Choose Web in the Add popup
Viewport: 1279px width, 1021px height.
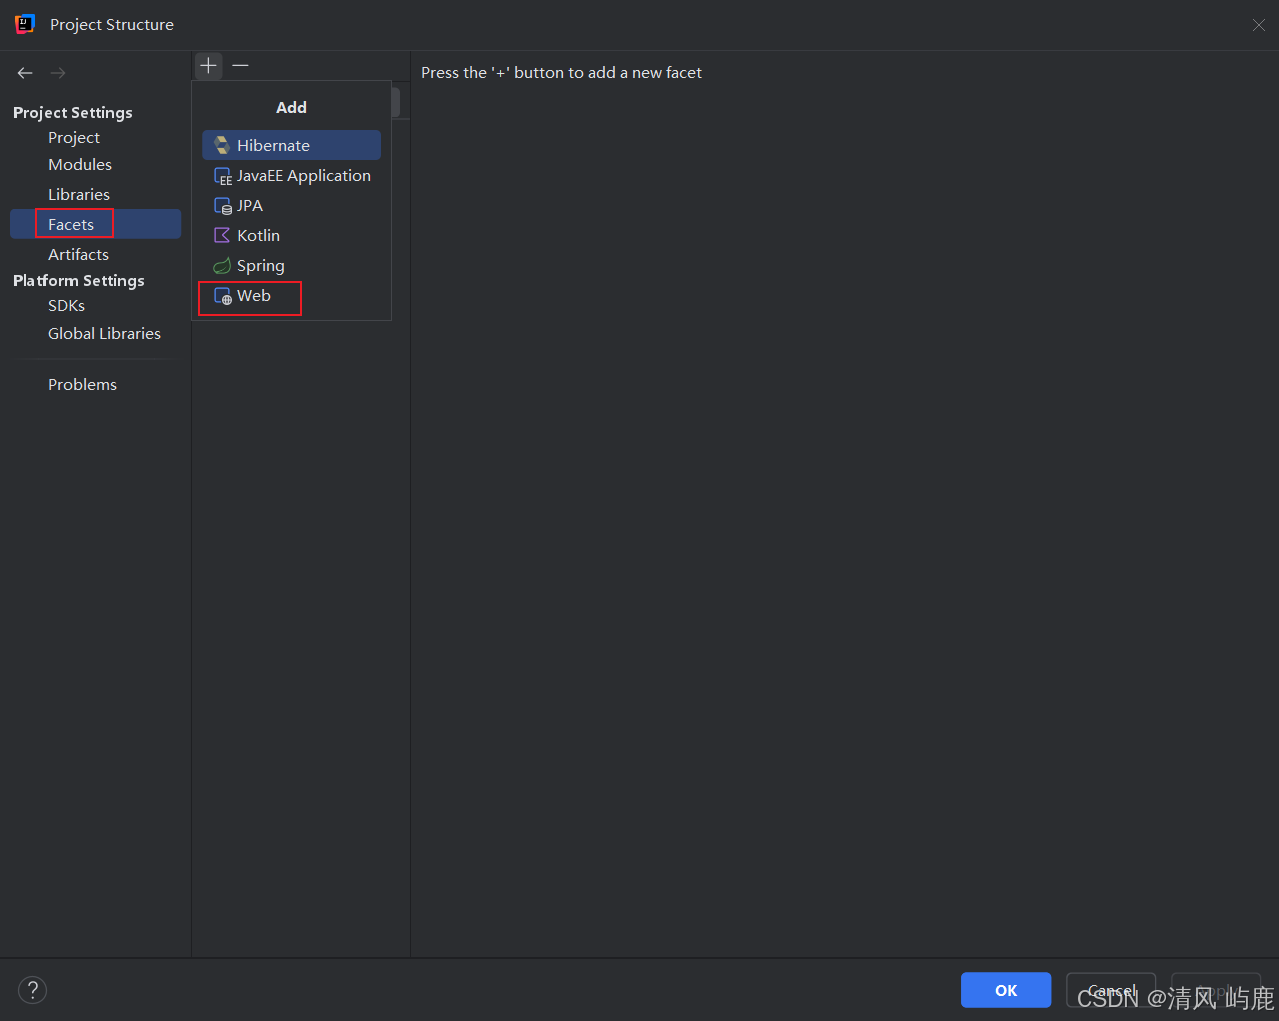(291, 295)
